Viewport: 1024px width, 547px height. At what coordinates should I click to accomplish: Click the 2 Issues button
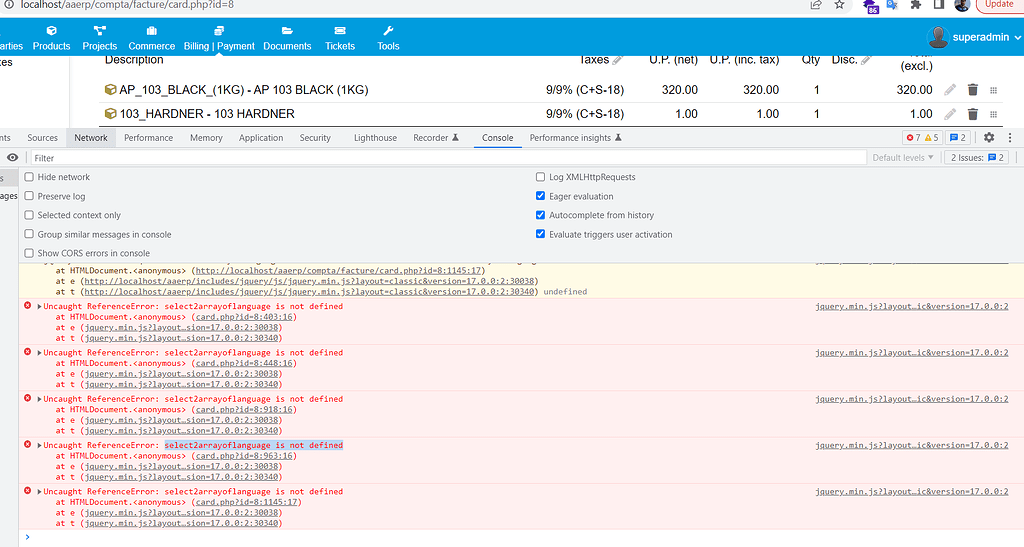tap(977, 158)
